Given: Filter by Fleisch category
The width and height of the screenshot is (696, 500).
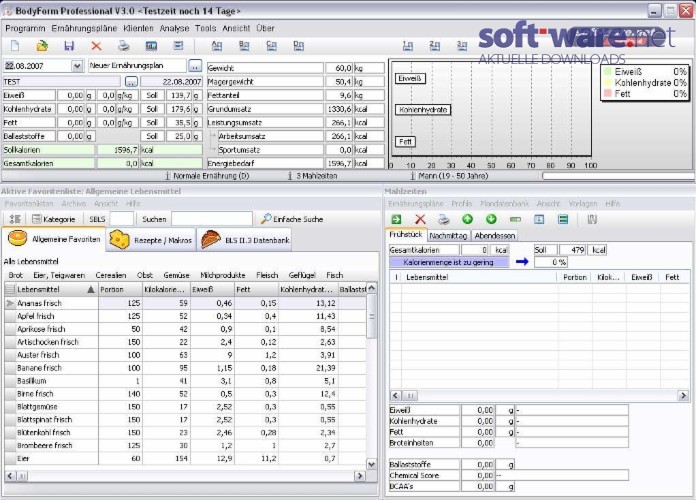Looking at the screenshot, I should (267, 275).
